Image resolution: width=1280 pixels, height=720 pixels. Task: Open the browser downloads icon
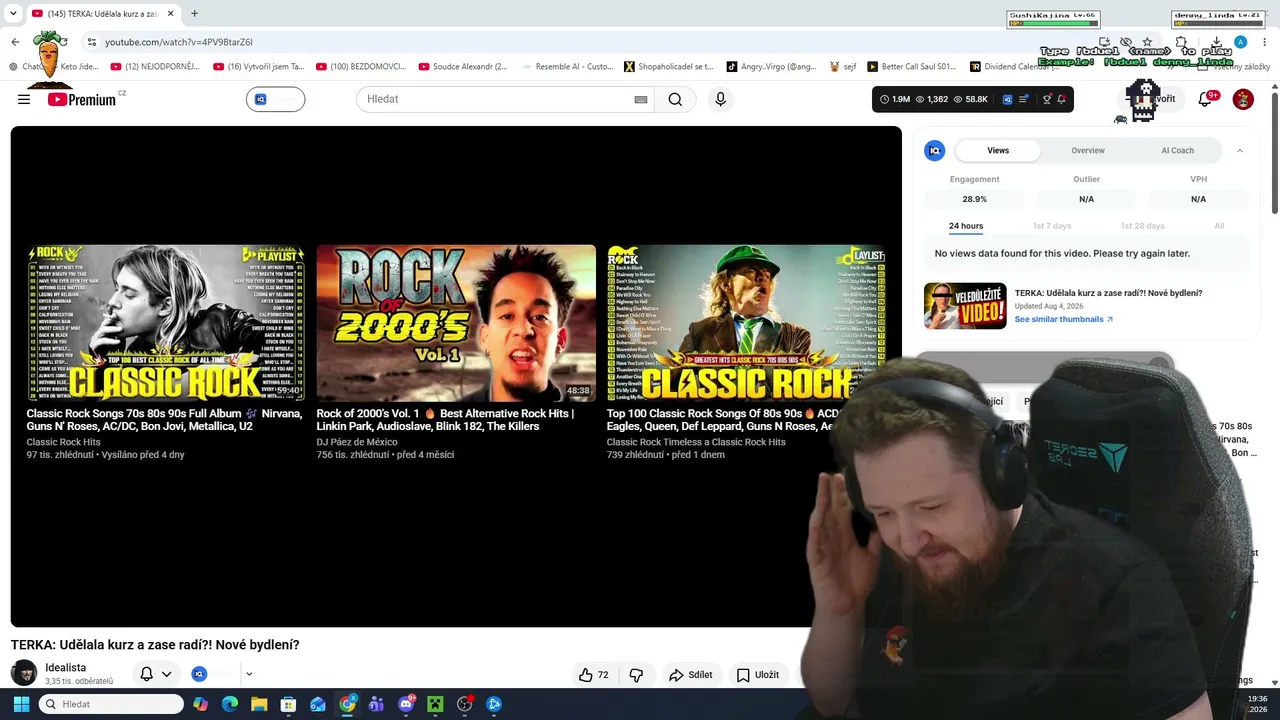coord(1216,42)
